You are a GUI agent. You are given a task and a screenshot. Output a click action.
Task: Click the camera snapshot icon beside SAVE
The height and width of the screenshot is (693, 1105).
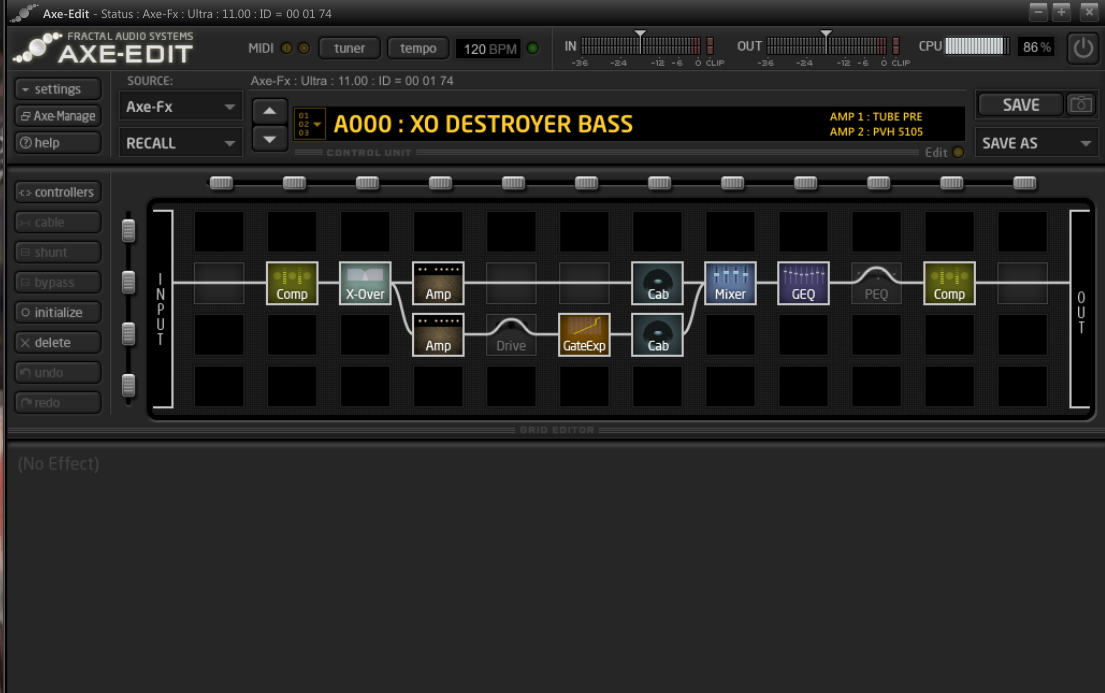click(x=1080, y=105)
